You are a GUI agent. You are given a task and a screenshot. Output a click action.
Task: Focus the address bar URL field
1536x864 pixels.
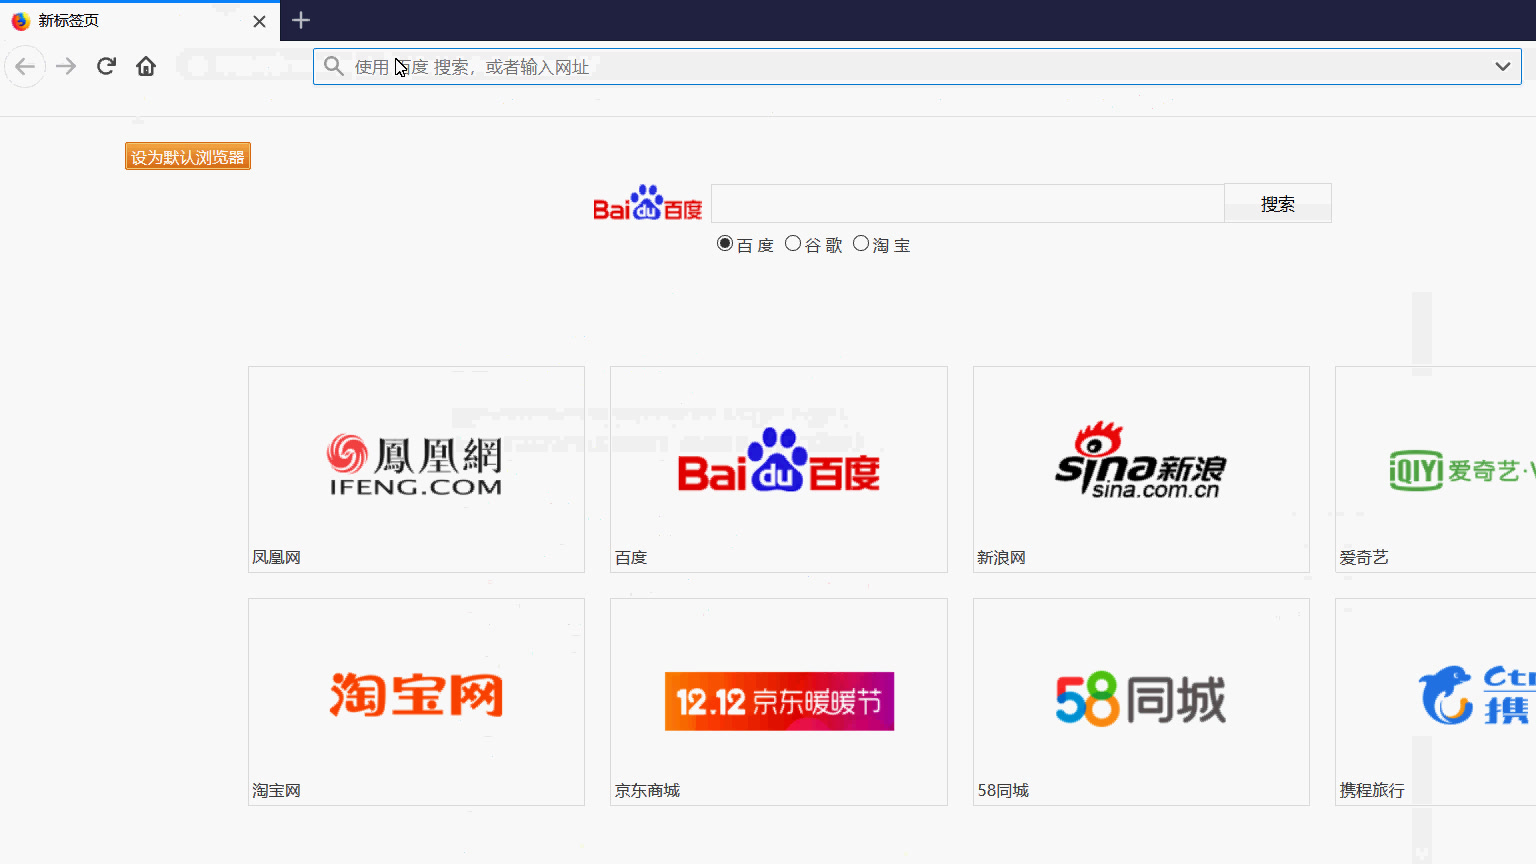coord(917,67)
